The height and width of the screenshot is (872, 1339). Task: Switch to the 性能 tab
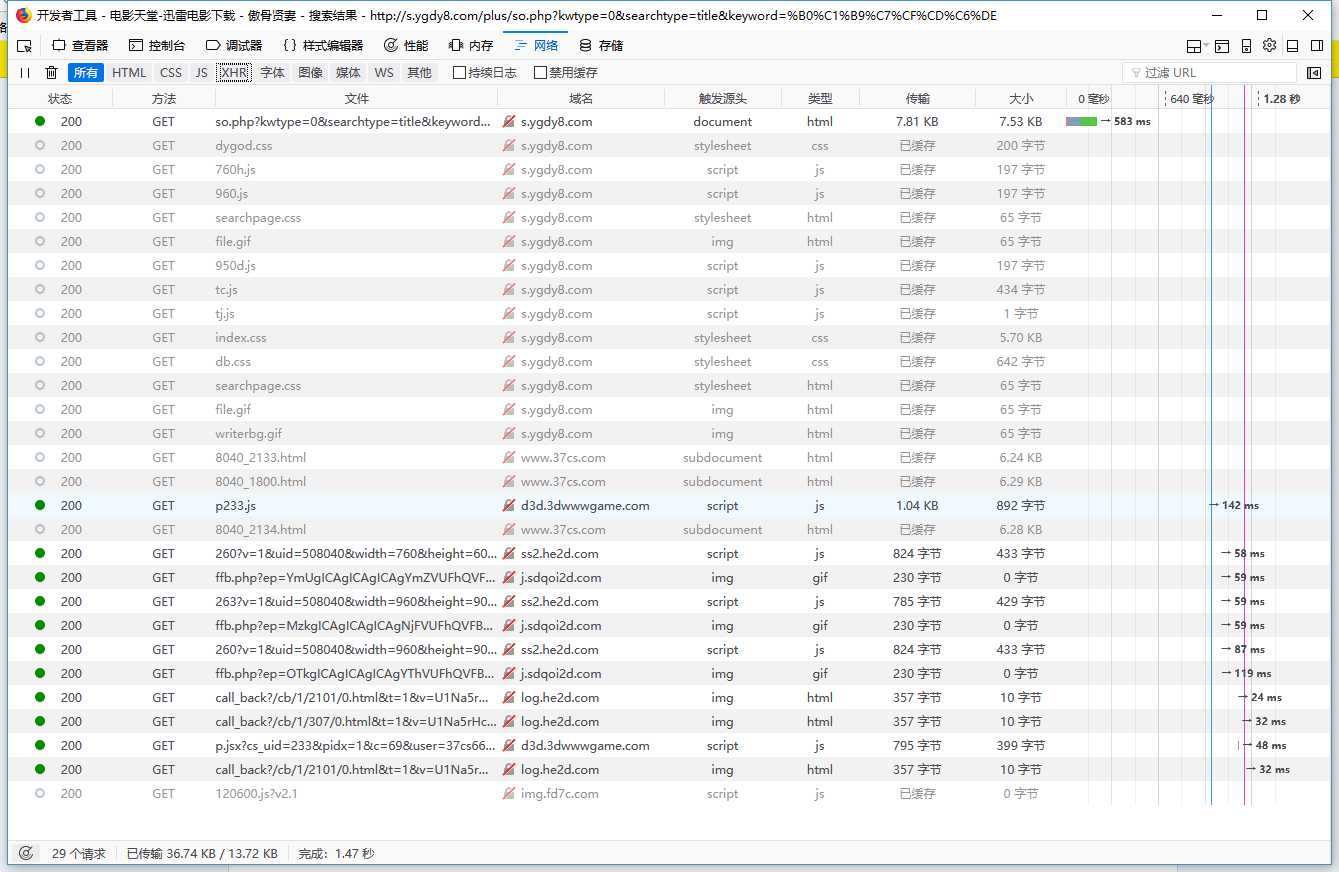pyautogui.click(x=406, y=46)
